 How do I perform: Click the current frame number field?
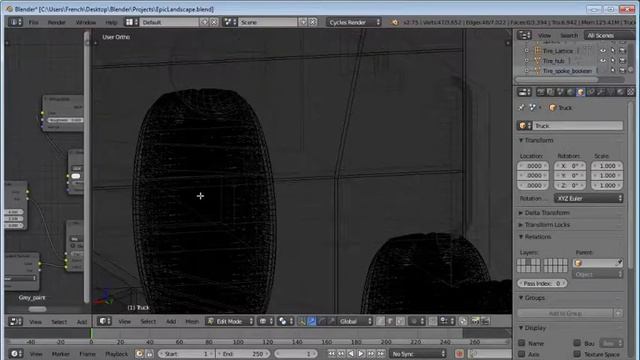(x=296, y=353)
